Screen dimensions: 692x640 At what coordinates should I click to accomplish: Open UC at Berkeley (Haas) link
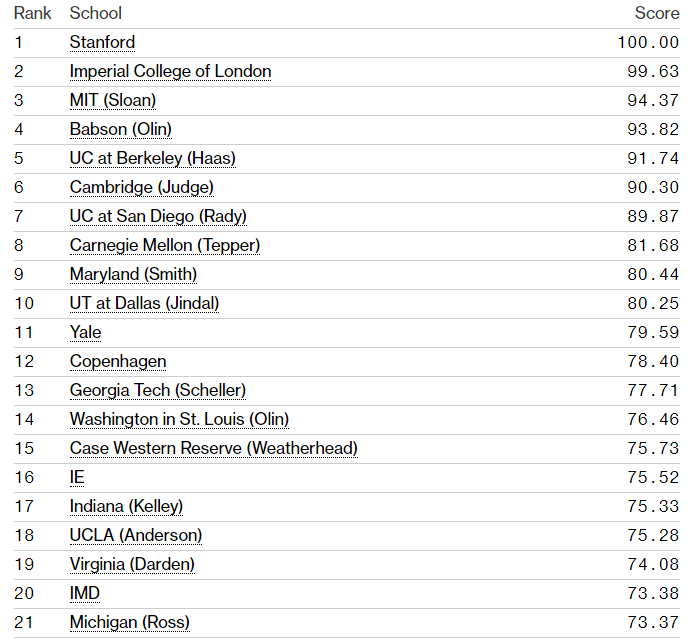tap(152, 159)
